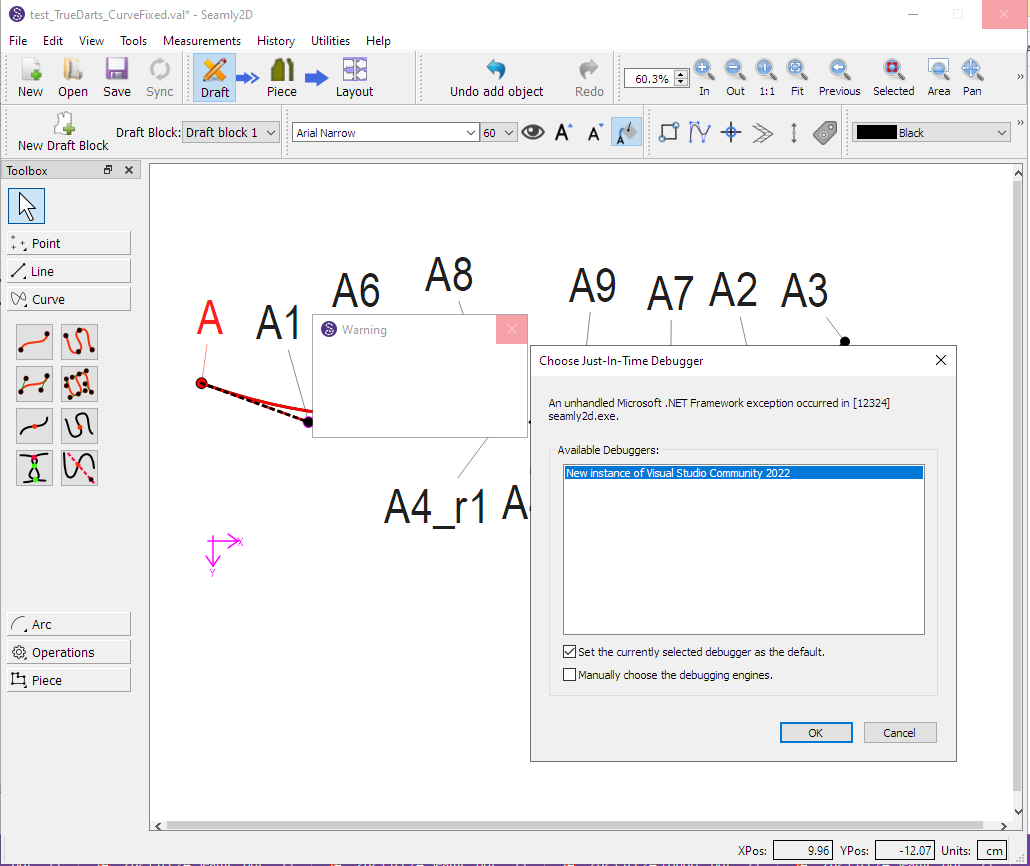Open the Draft Block dropdown

click(231, 131)
